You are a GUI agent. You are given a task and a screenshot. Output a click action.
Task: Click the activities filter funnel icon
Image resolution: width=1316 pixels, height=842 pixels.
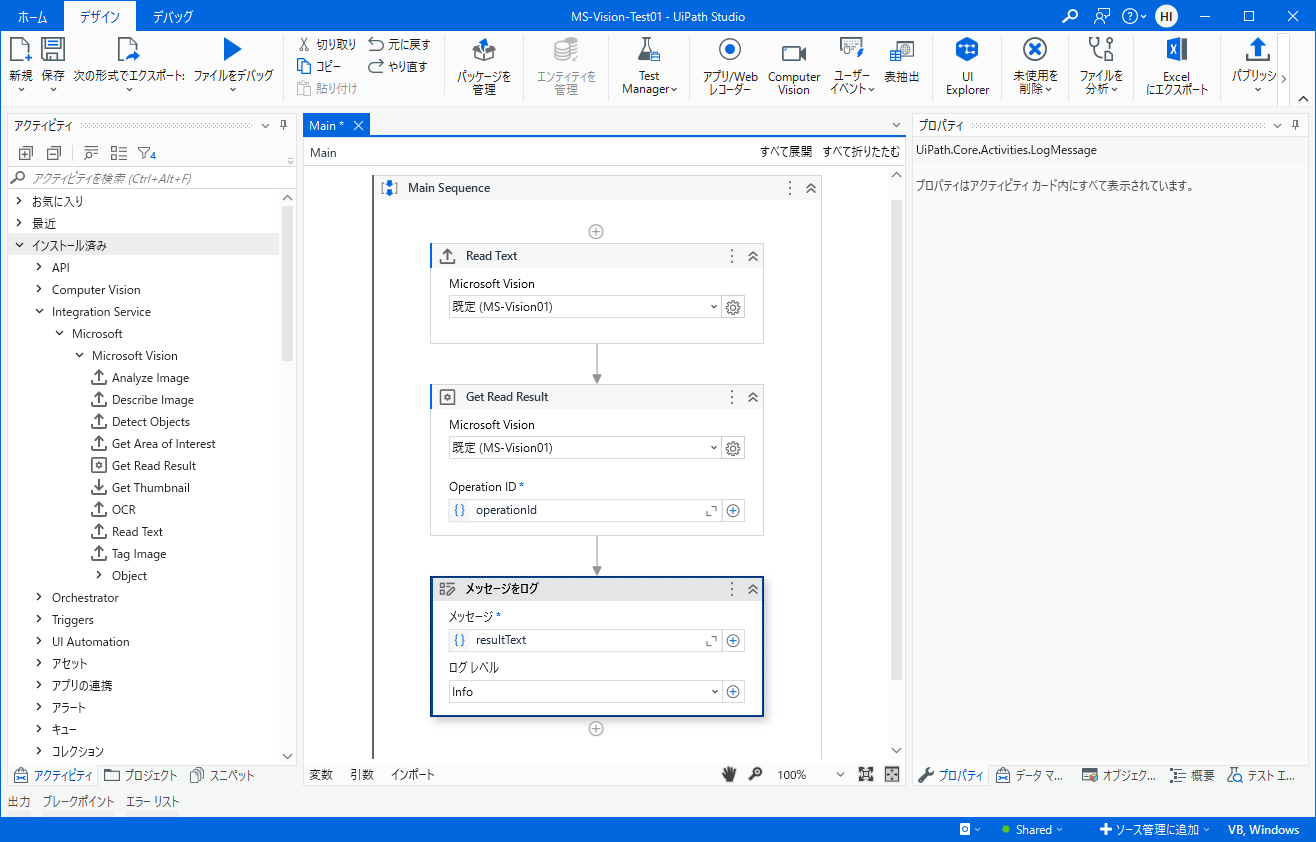pyautogui.click(x=146, y=153)
